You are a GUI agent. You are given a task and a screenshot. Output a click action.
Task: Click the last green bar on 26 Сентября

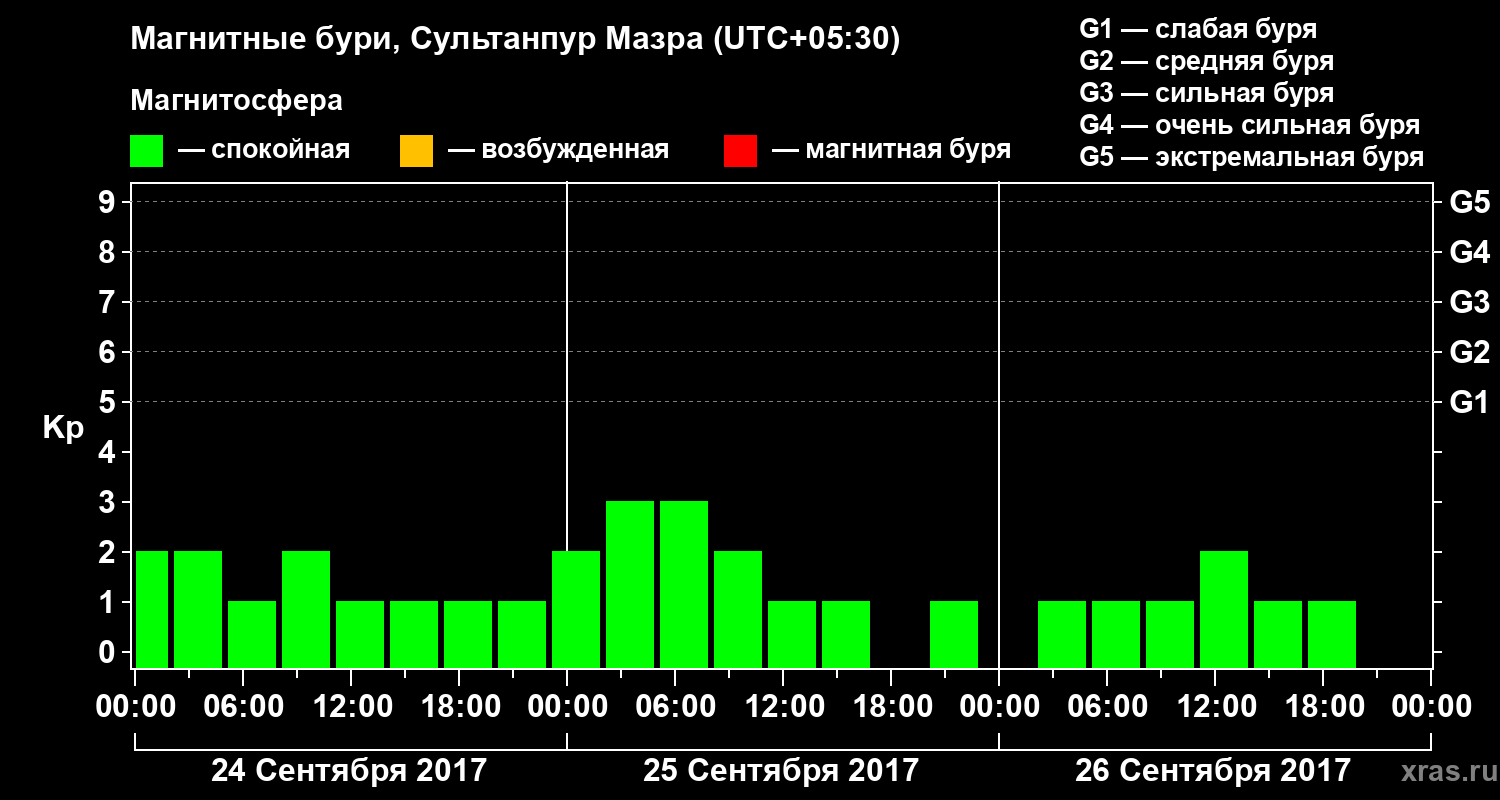(x=1332, y=634)
